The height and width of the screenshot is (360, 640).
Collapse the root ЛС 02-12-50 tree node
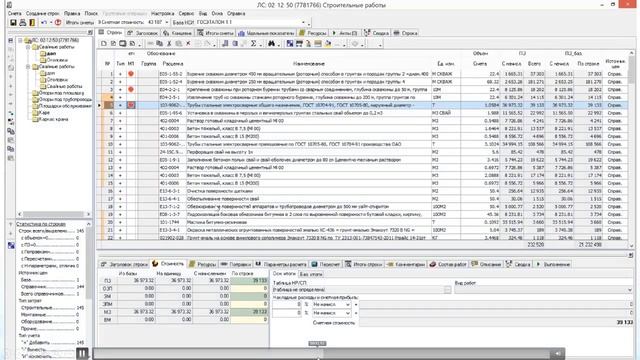pyautogui.click(x=20, y=40)
